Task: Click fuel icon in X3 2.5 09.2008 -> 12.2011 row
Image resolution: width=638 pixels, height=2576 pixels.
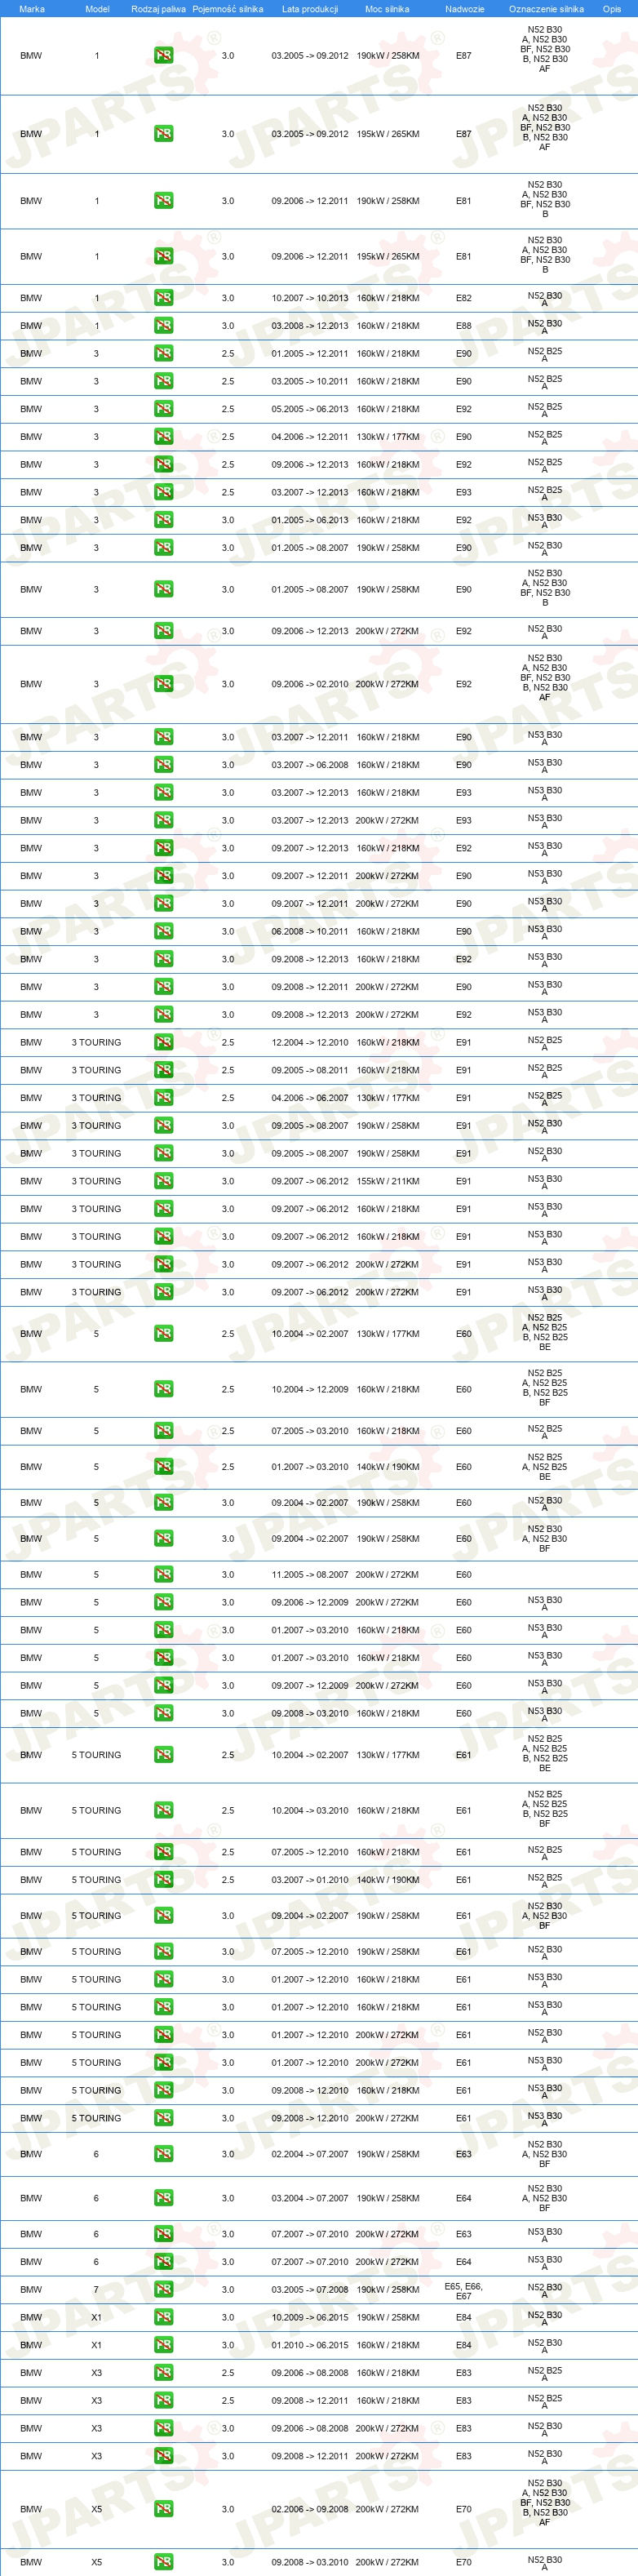Action: click(164, 2401)
